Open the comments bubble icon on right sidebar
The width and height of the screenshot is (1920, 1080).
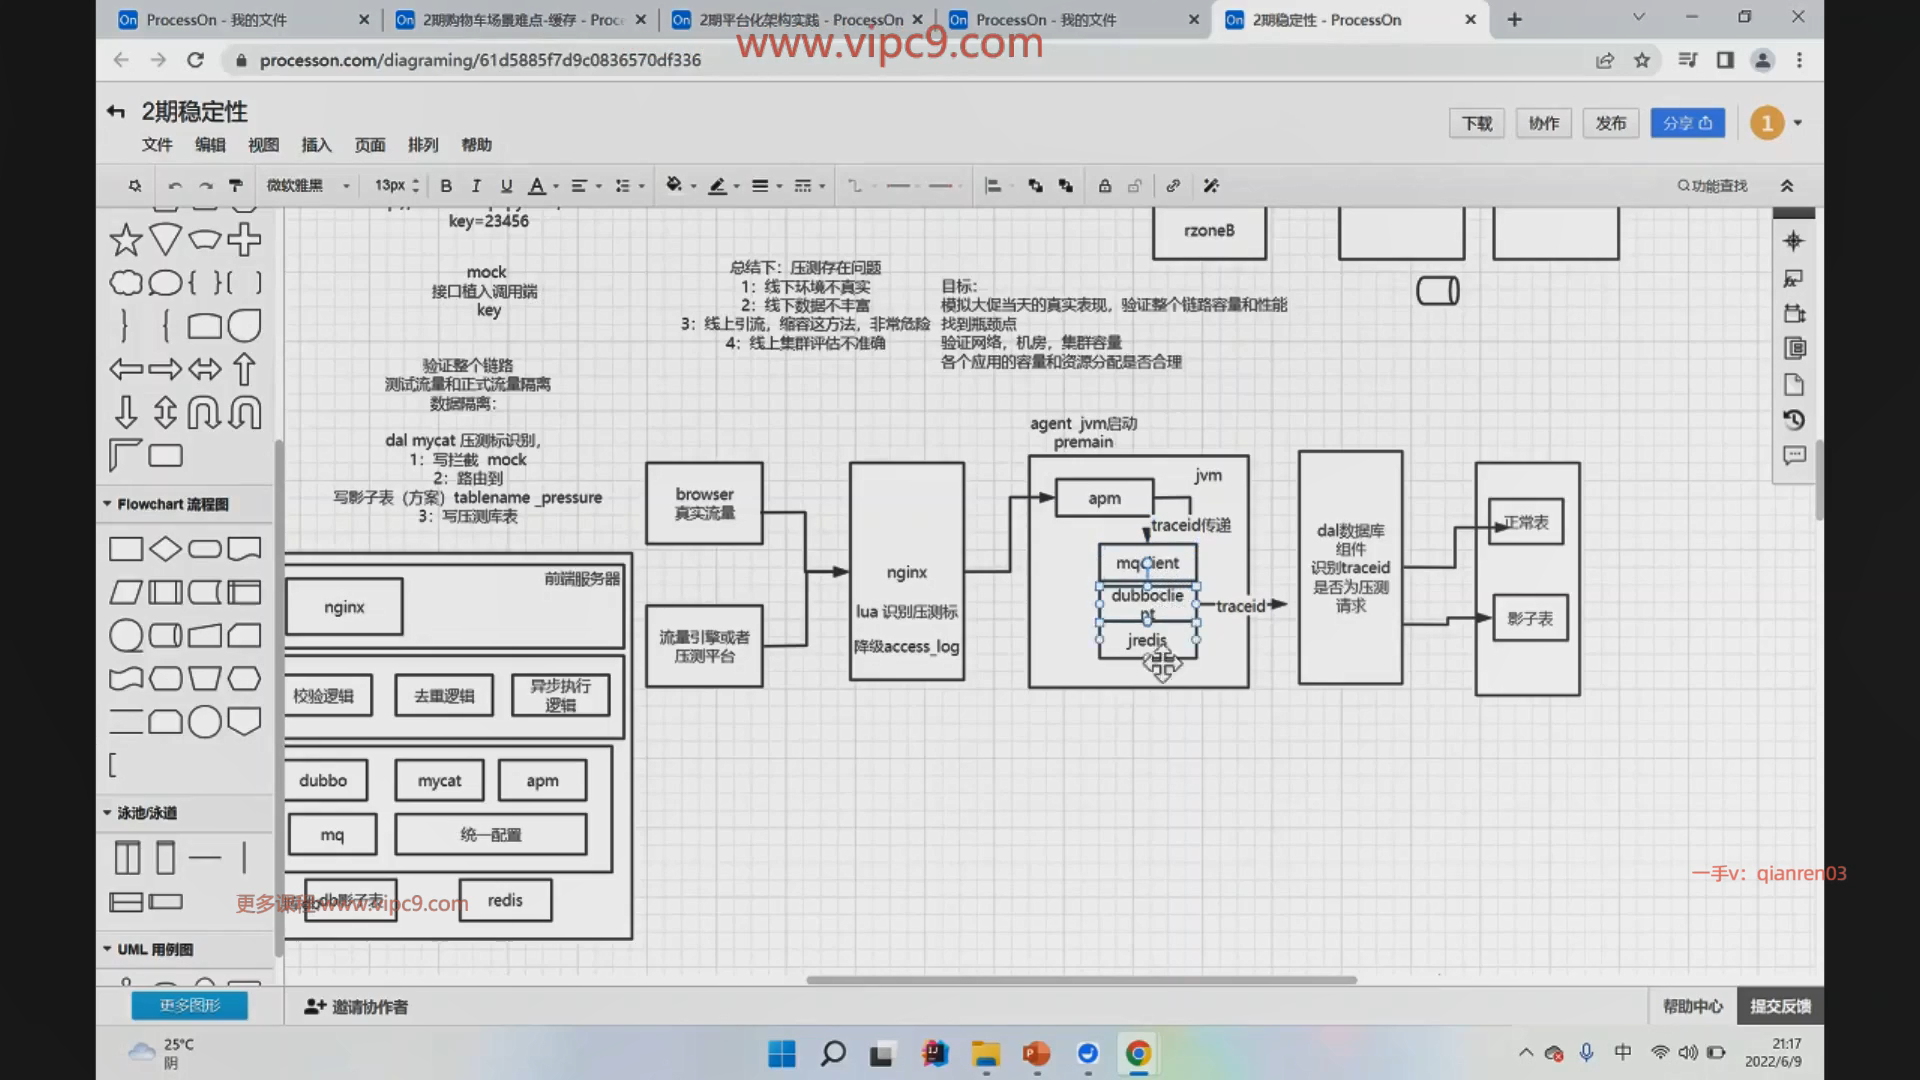point(1794,456)
